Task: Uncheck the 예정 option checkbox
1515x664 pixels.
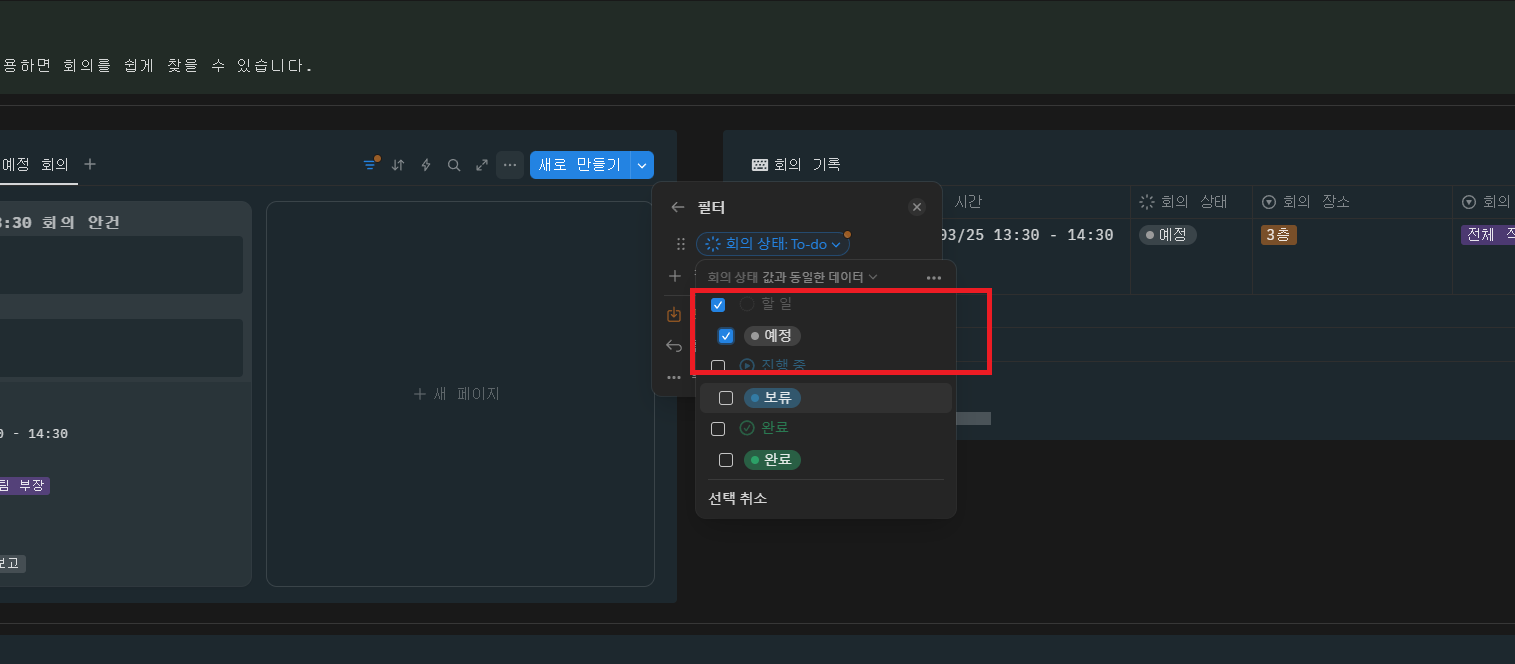Action: coord(726,336)
